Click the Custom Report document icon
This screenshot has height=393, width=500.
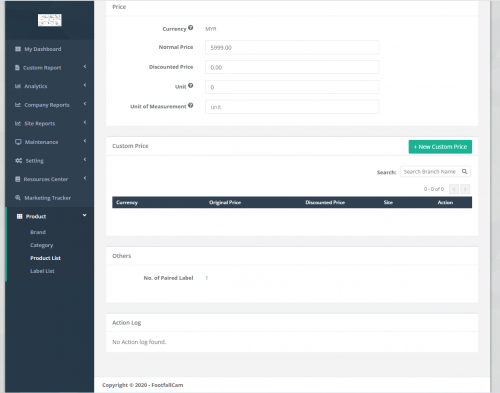tap(17, 68)
